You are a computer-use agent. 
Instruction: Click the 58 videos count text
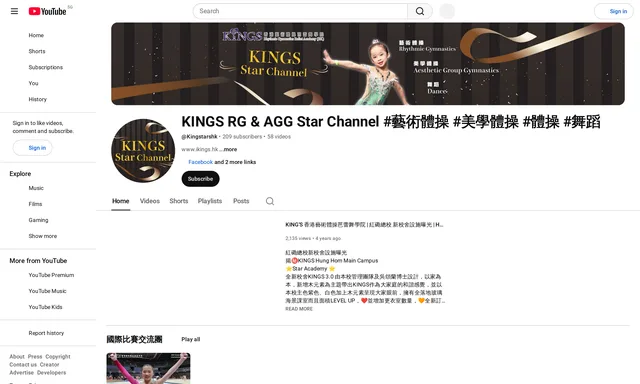(x=279, y=137)
